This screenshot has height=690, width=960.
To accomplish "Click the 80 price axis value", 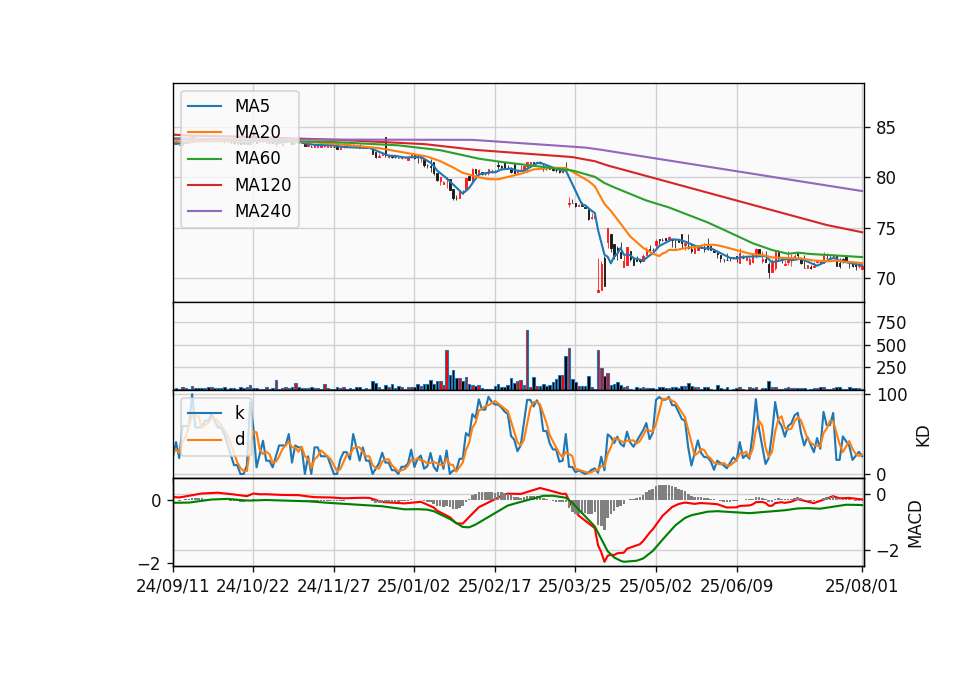I will (885, 178).
